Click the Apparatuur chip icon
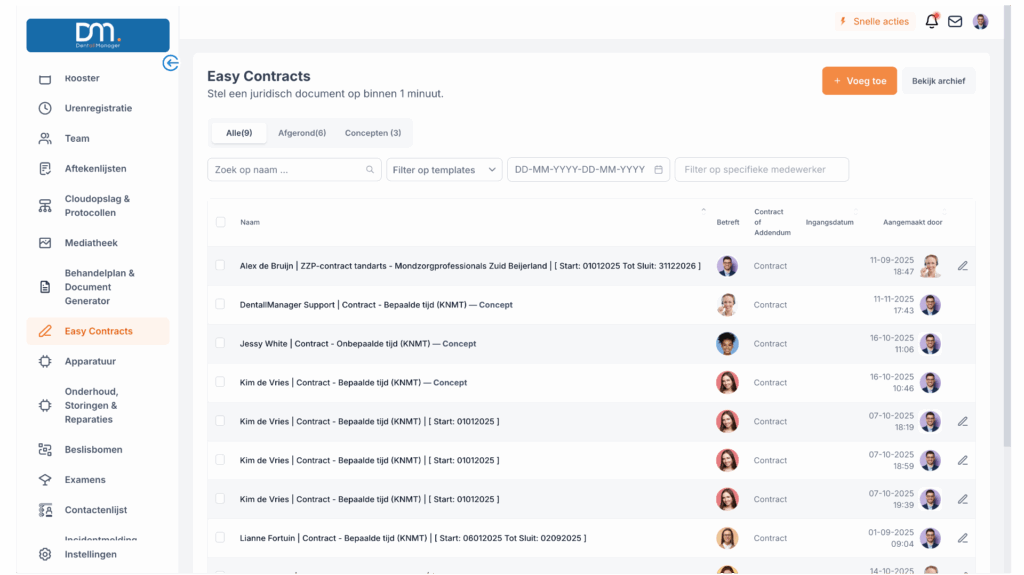1024x575 pixels. pos(45,361)
